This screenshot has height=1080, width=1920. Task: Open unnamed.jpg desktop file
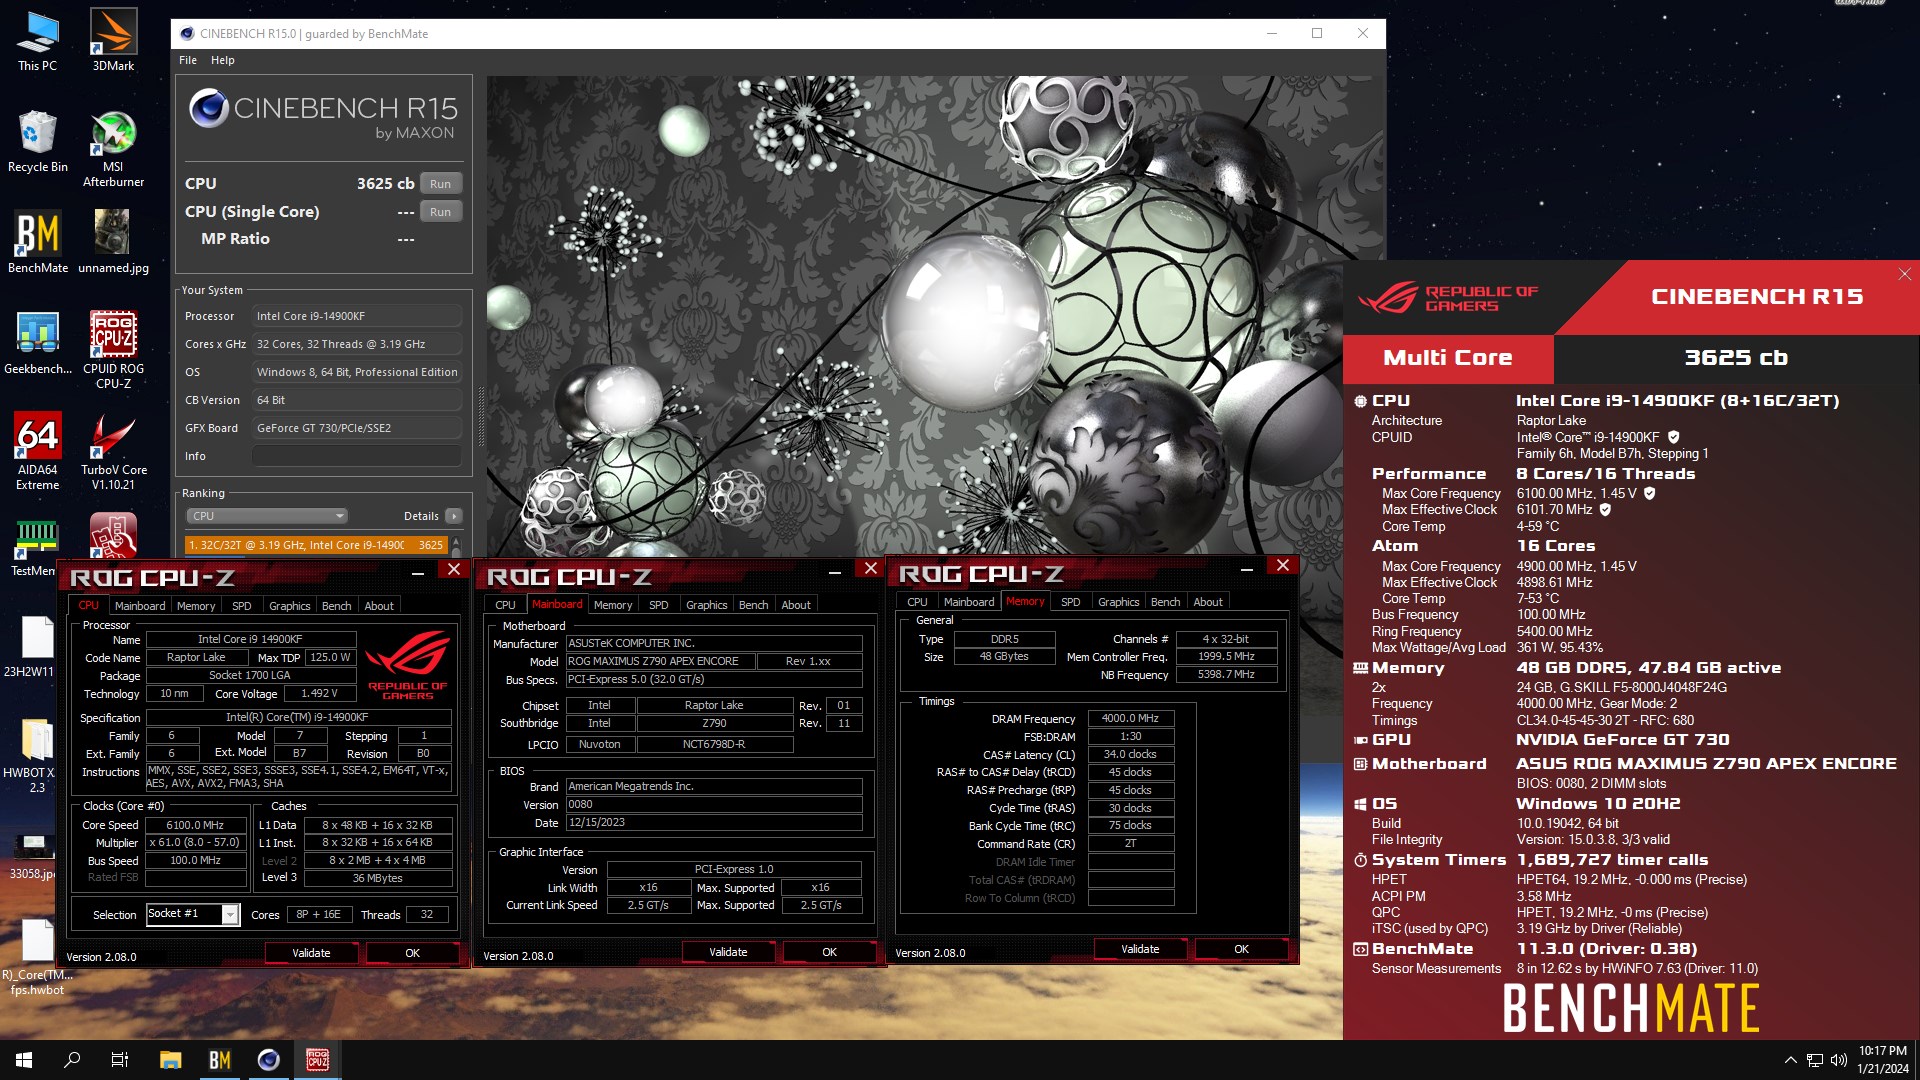tap(113, 242)
